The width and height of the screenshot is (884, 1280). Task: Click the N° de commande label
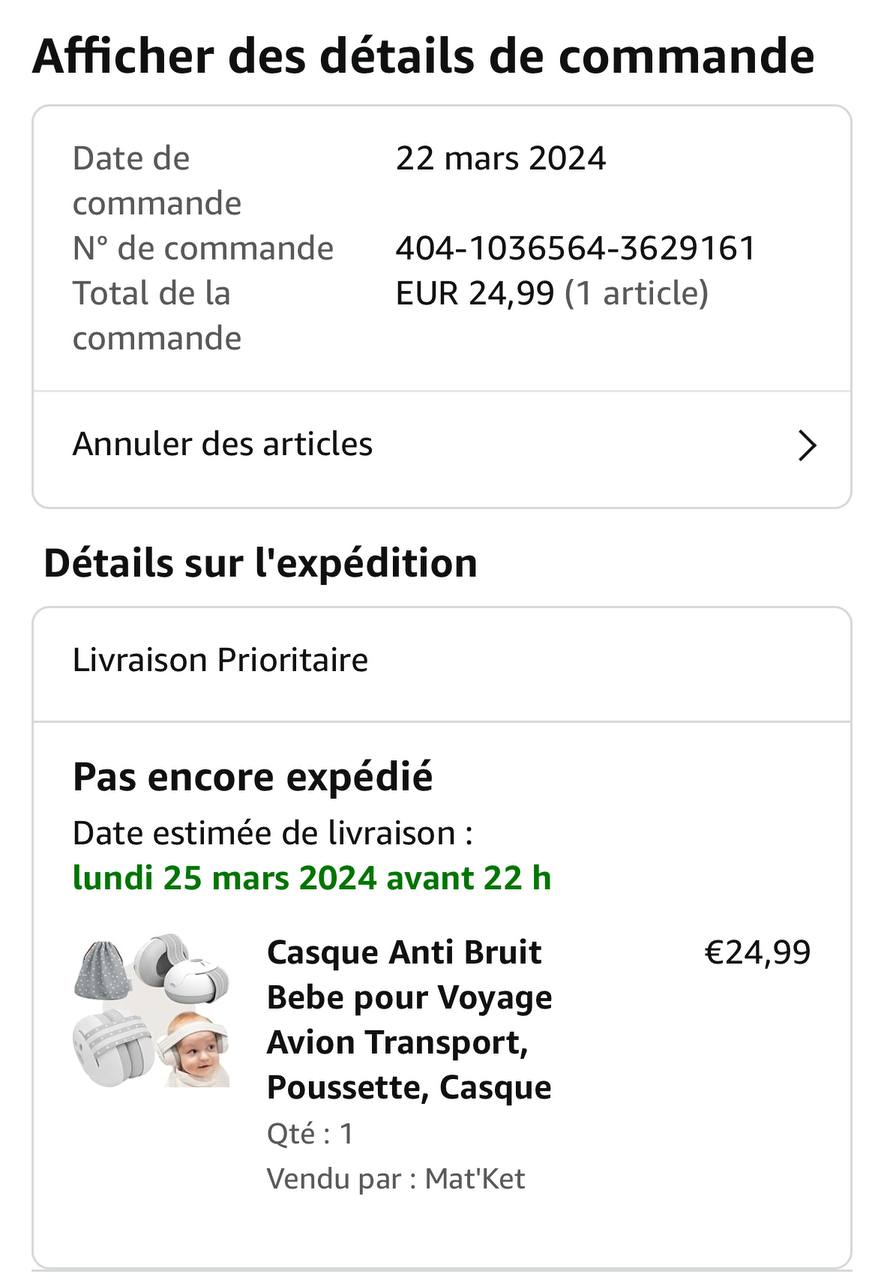click(203, 248)
